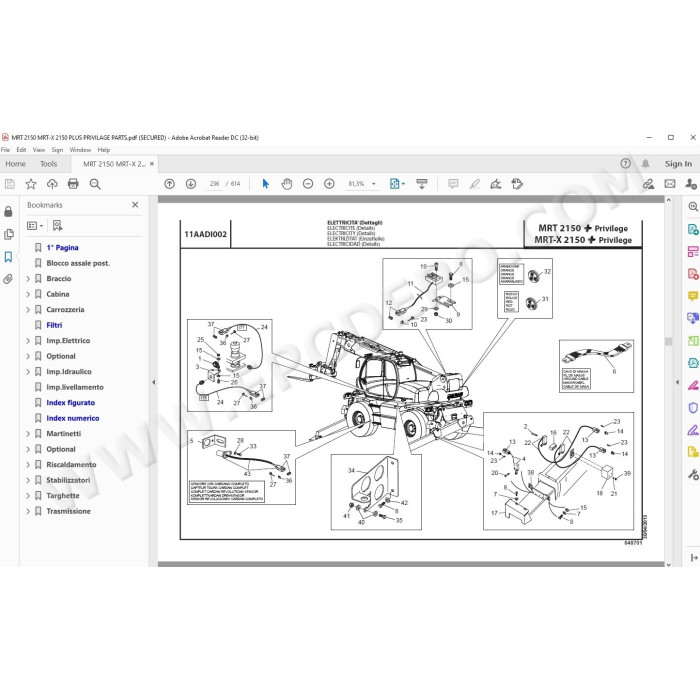Viewport: 700px width, 700px height.
Task: Open Protect shield tool in right pane
Action: (693, 408)
